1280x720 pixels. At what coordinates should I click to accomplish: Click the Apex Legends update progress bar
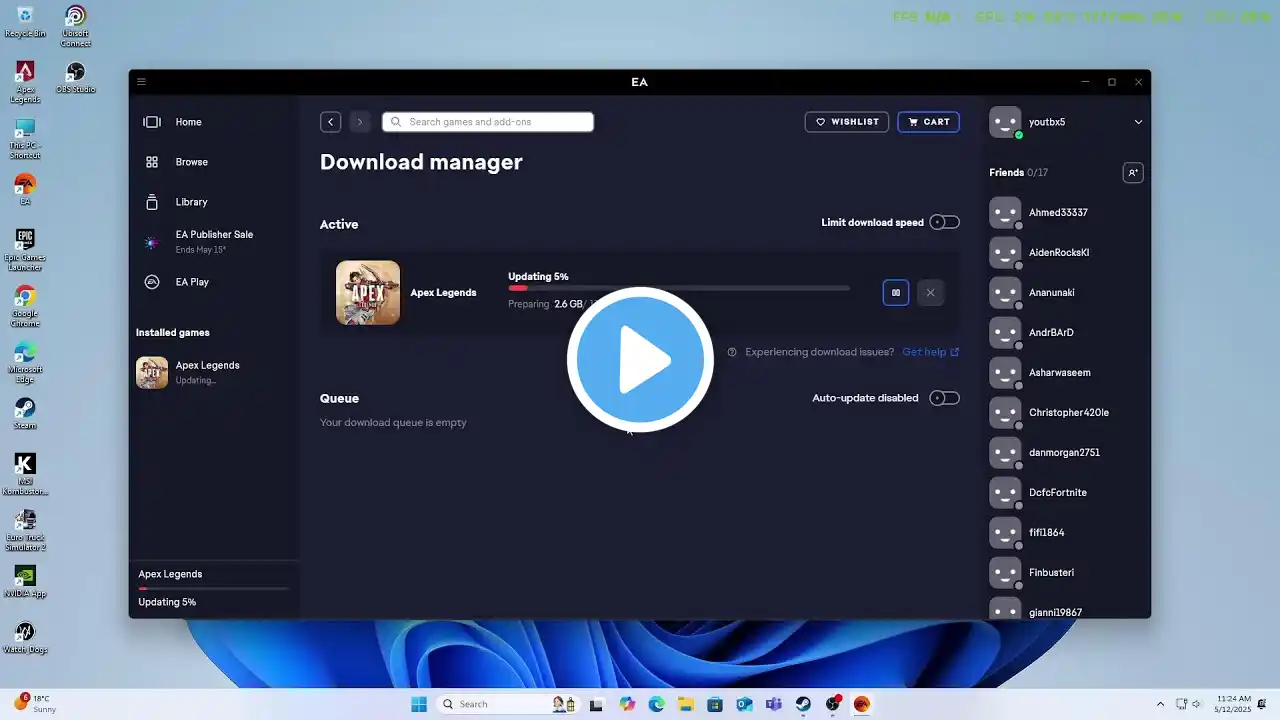[678, 288]
